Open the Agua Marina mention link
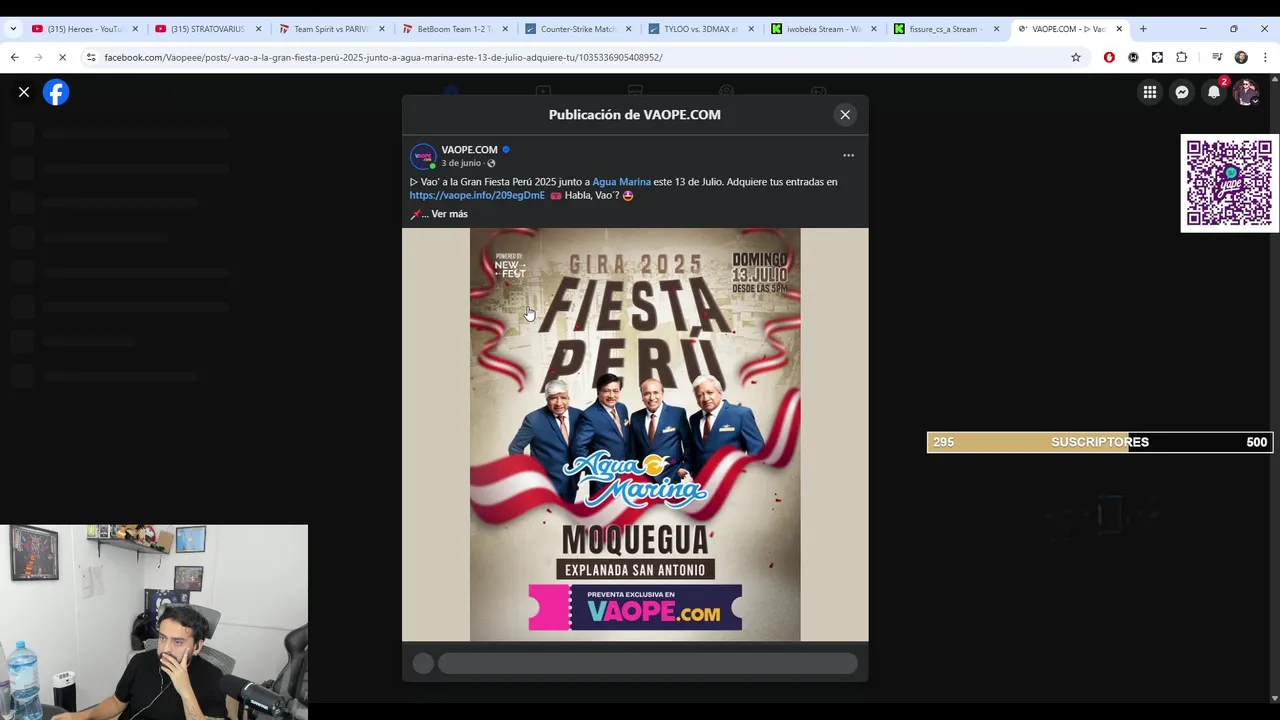Screen dimensions: 1280x720 point(621,182)
